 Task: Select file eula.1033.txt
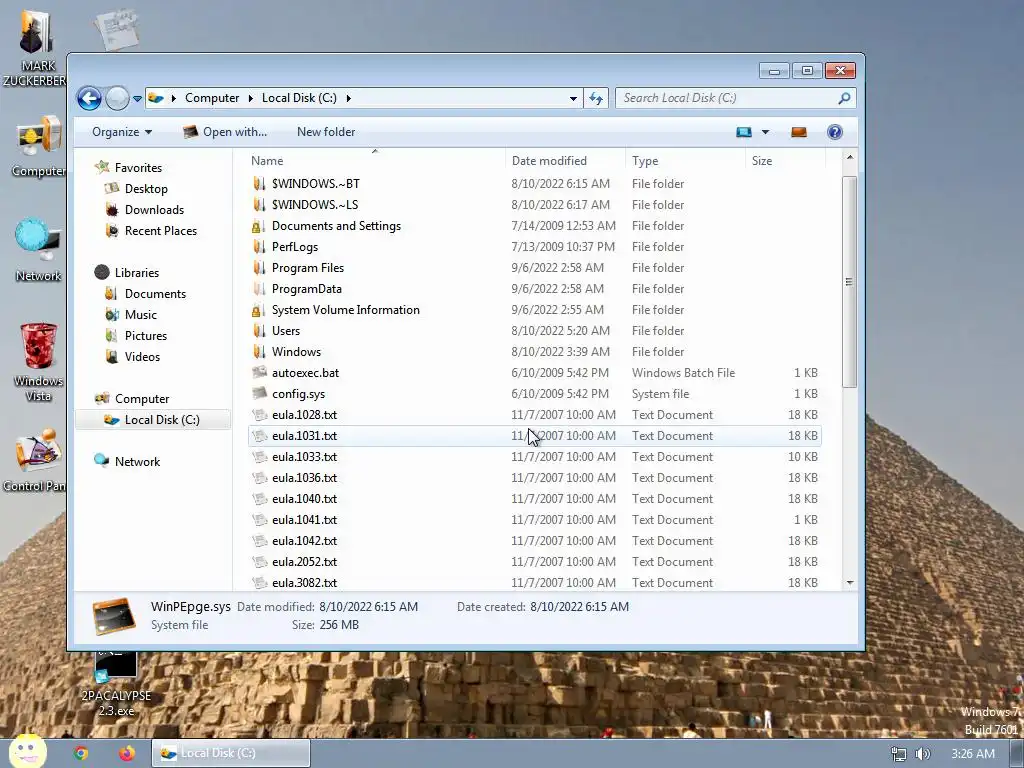[x=534, y=457]
